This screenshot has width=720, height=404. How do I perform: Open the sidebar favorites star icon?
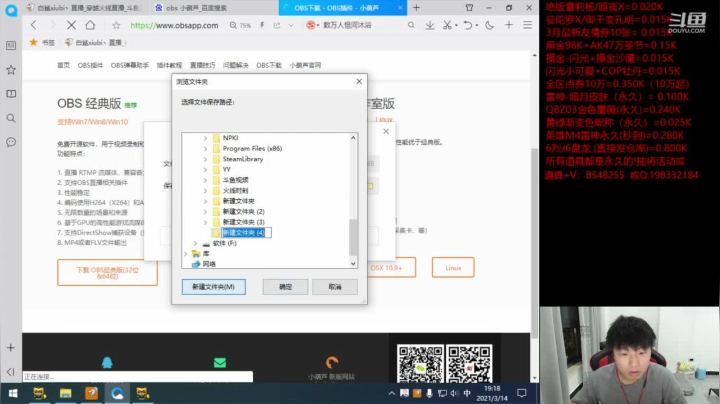[11, 70]
